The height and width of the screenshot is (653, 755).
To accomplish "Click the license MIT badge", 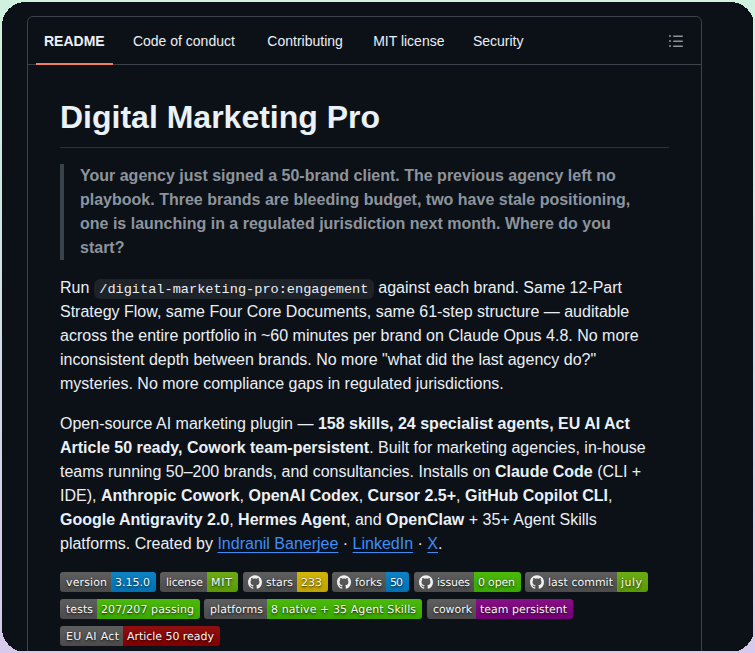I will pyautogui.click(x=199, y=582).
